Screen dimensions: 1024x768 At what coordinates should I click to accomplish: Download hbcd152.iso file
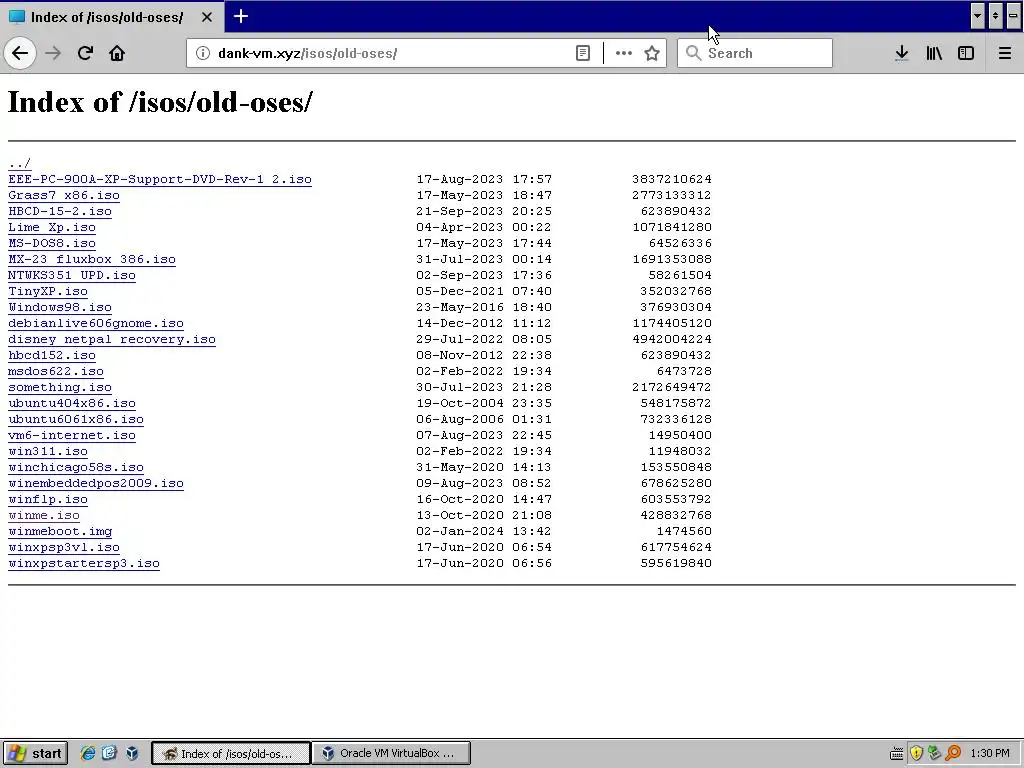52,355
